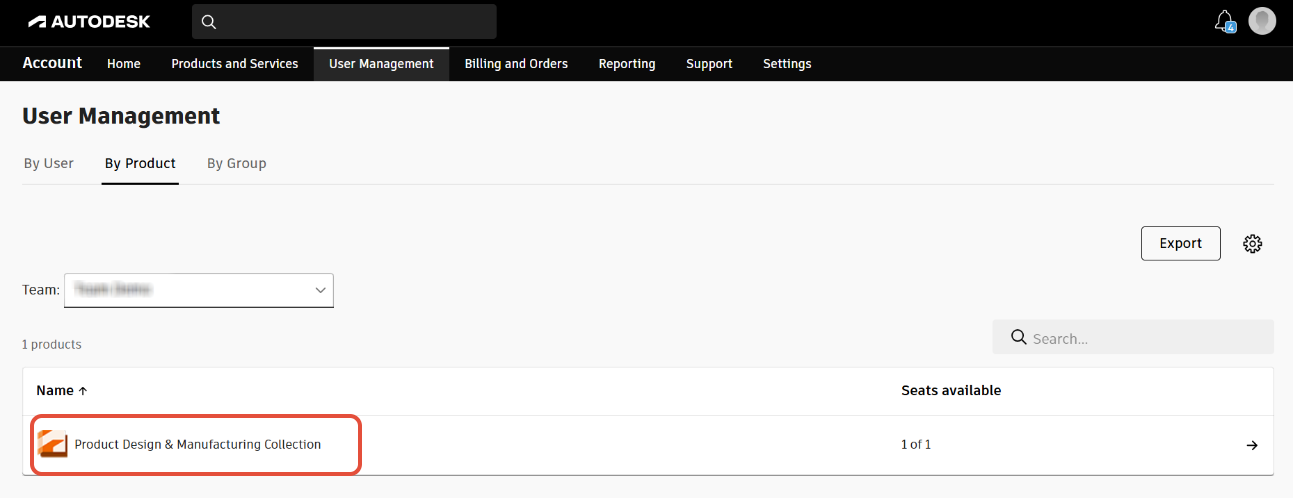The image size is (1293, 498).
Task: Select the User Management menu item
Action: click(381, 64)
